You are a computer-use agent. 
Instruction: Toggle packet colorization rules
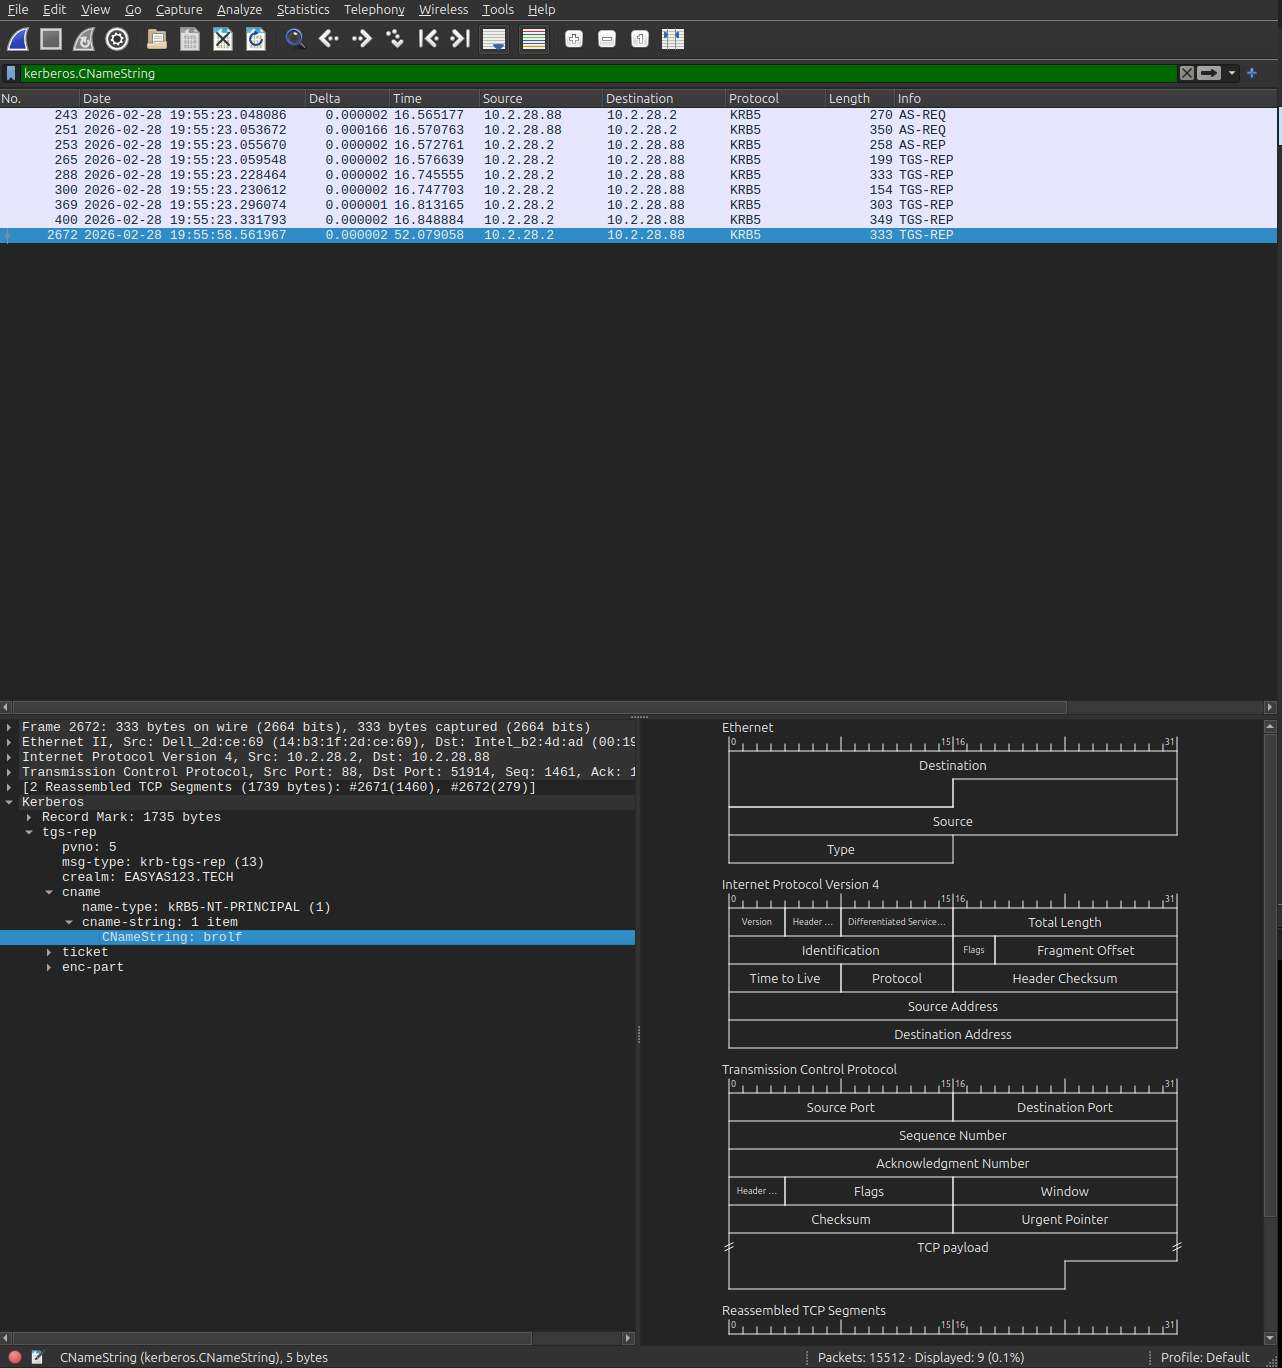click(x=534, y=39)
